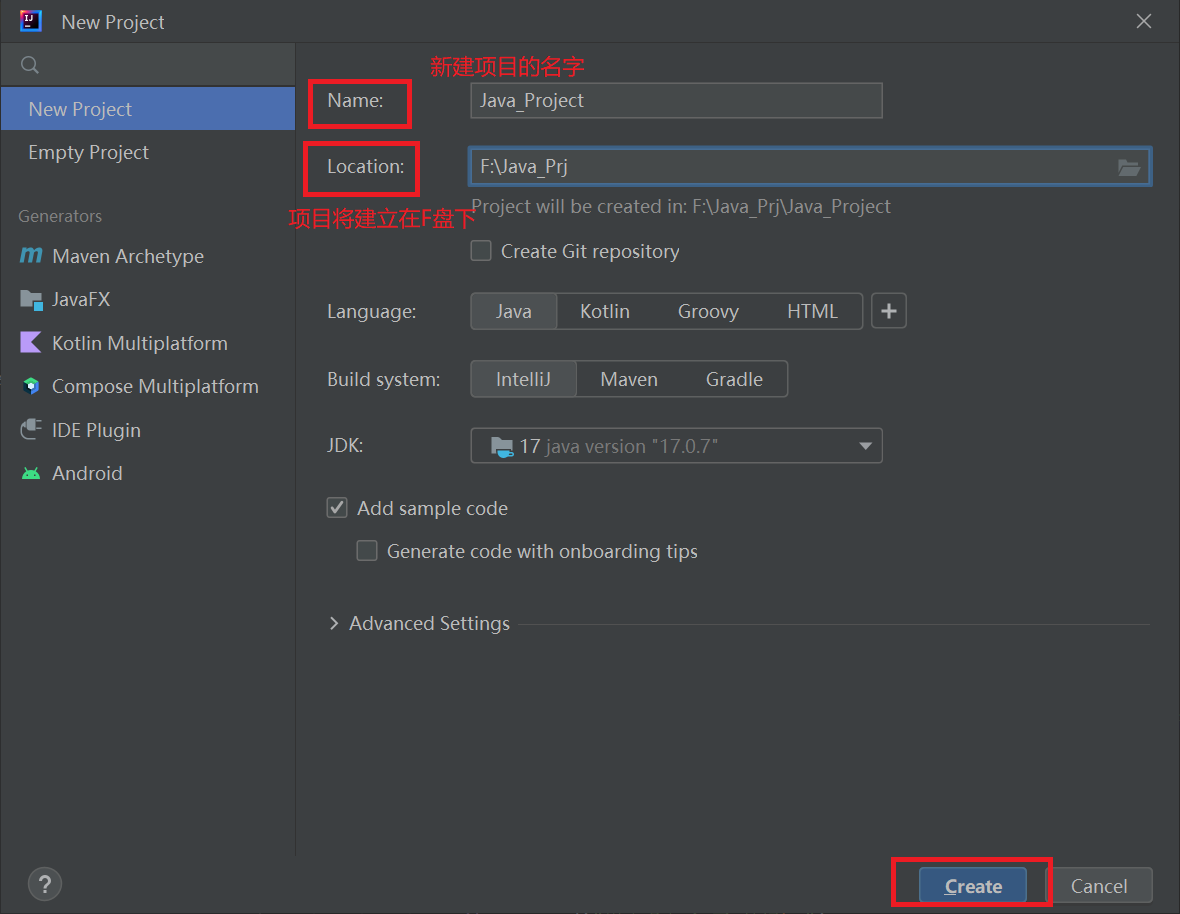Browse location using the folder icon
Screen dimensions: 1180x914
pos(1128,167)
